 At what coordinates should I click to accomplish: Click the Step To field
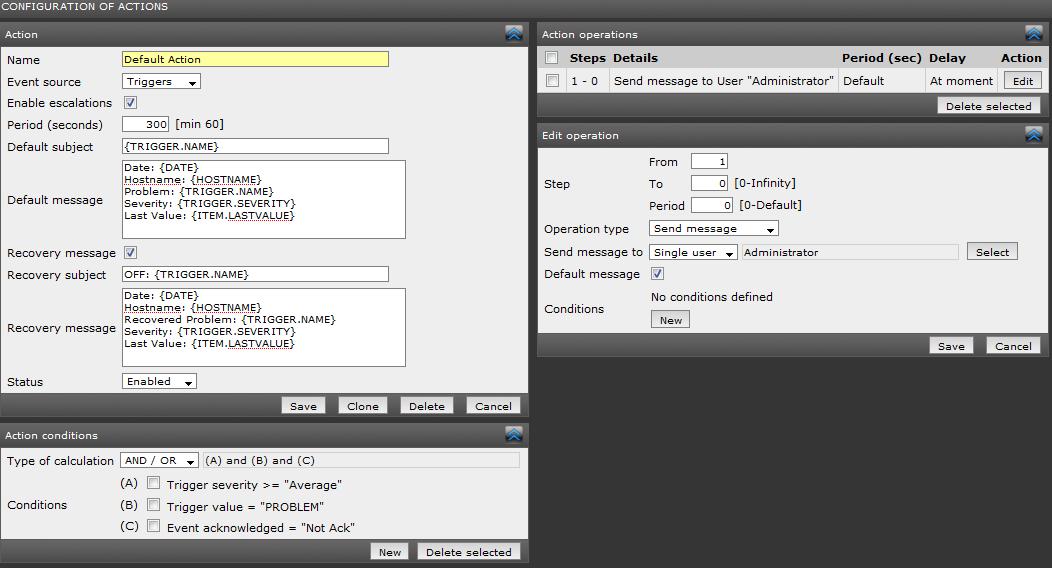coord(709,183)
